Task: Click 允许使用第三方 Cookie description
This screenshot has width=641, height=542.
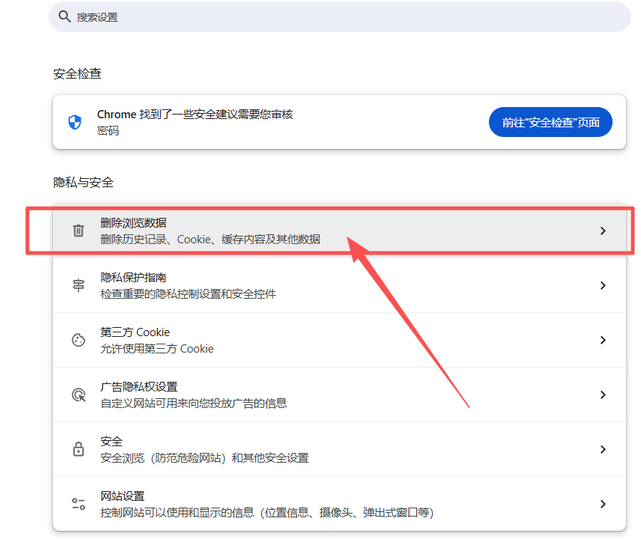Action: coord(157,349)
